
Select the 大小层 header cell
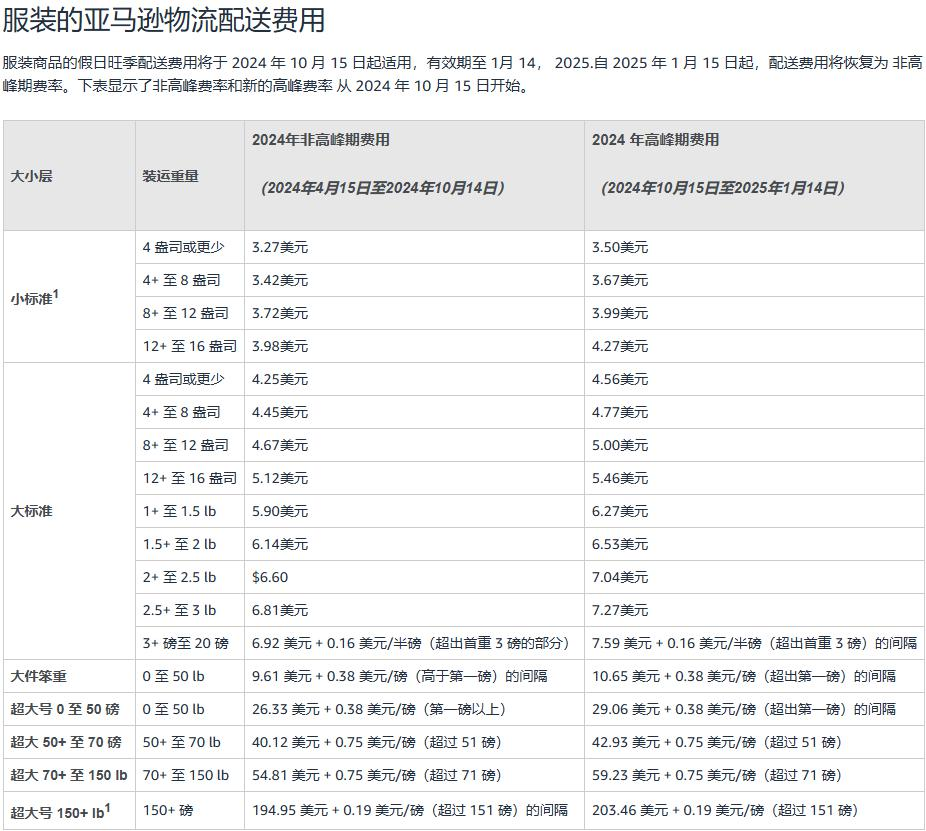pos(30,174)
